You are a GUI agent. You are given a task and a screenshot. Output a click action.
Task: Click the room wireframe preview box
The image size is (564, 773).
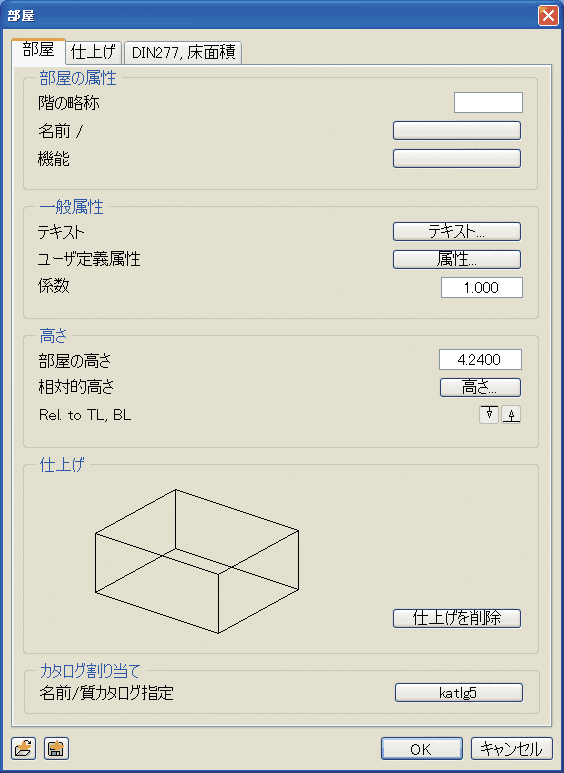coord(197,561)
